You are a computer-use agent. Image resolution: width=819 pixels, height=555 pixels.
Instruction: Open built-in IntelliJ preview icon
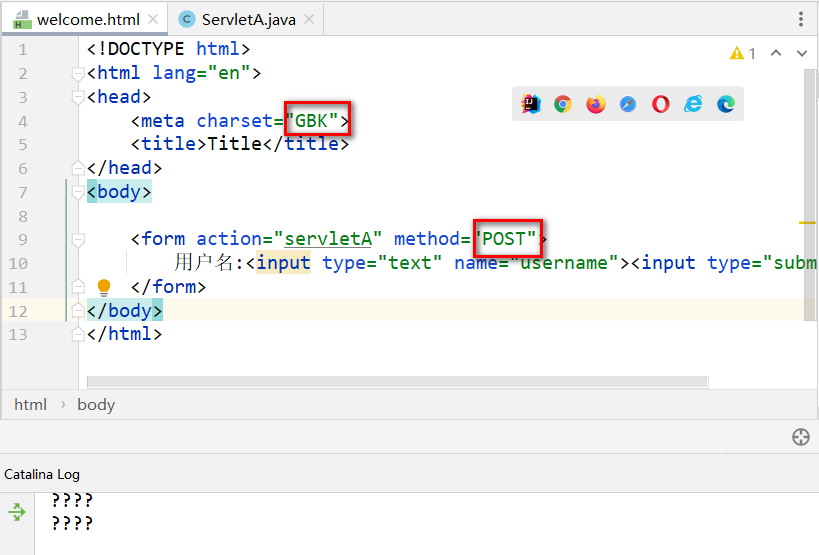[x=531, y=104]
